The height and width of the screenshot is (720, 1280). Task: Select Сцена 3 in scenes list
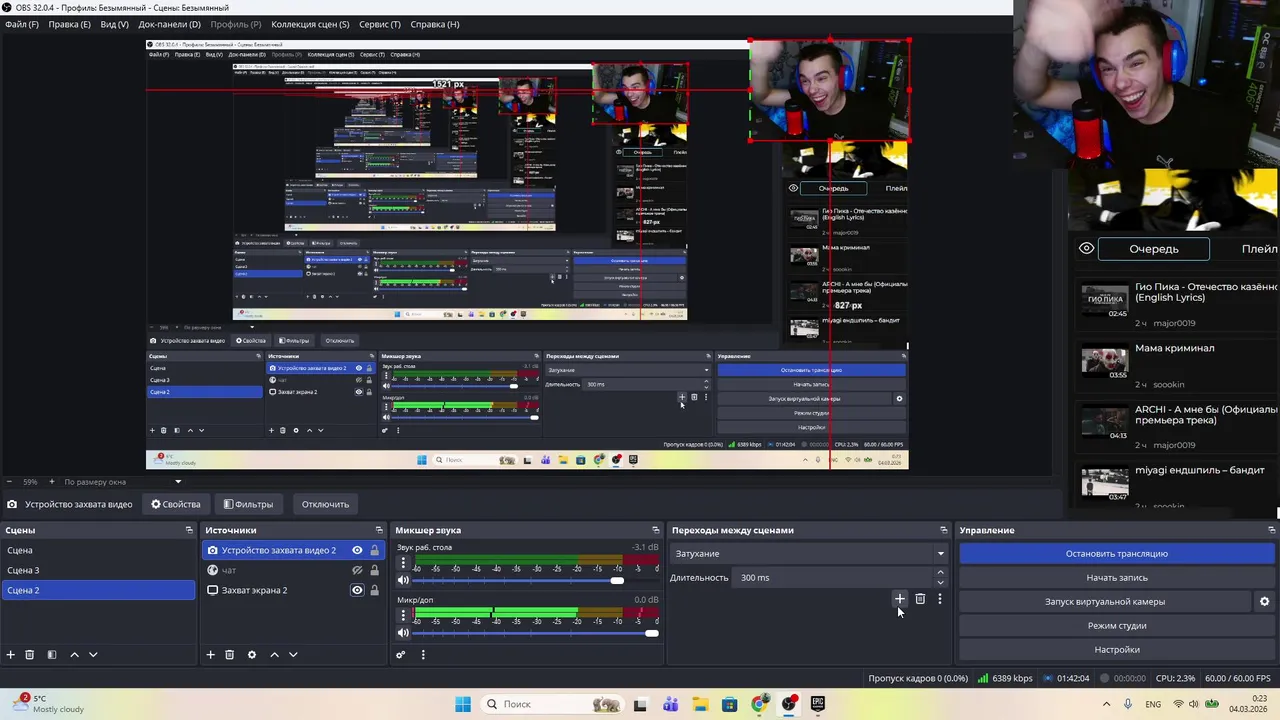tap(98, 570)
